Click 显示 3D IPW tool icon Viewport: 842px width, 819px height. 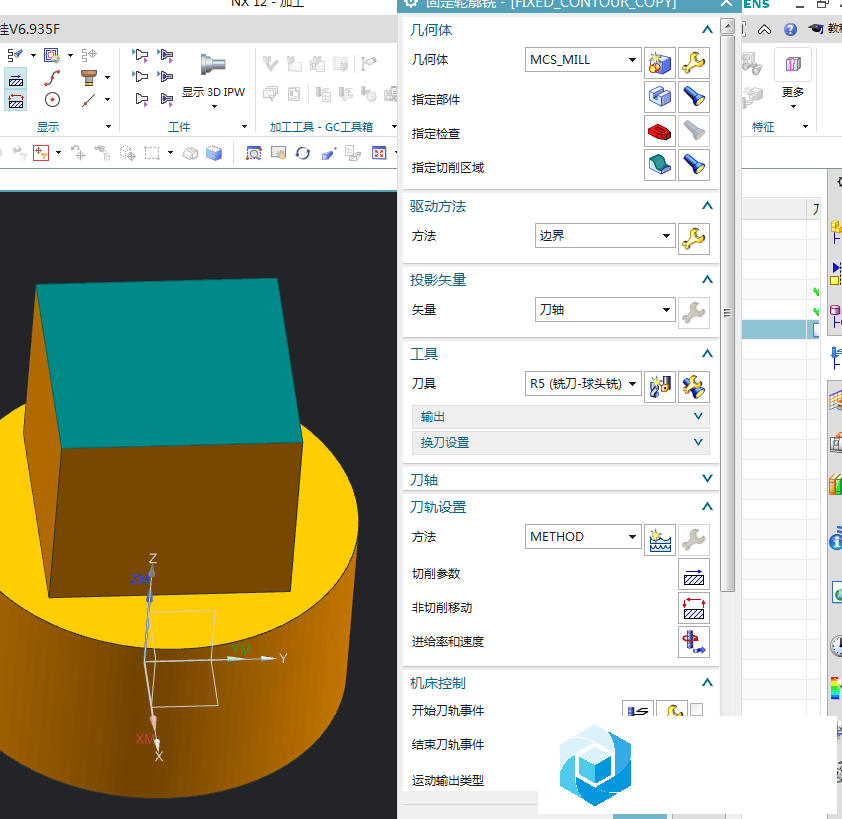(x=213, y=65)
